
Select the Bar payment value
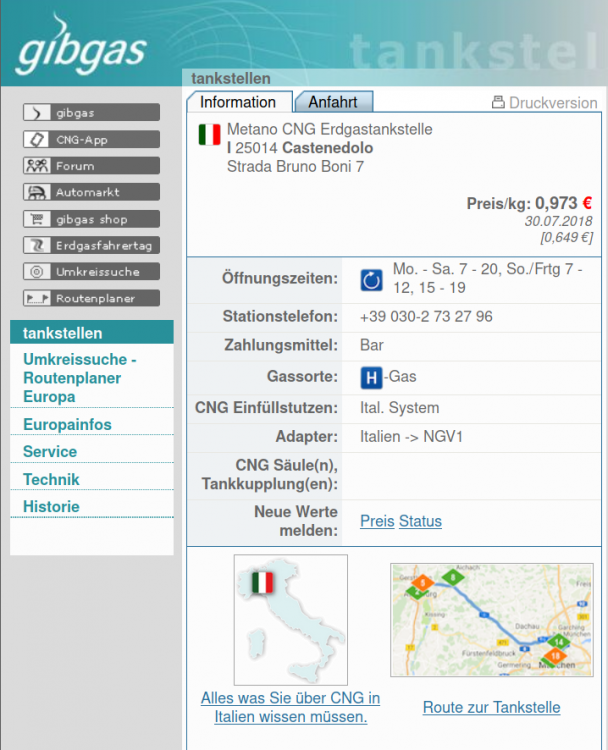(x=372, y=345)
